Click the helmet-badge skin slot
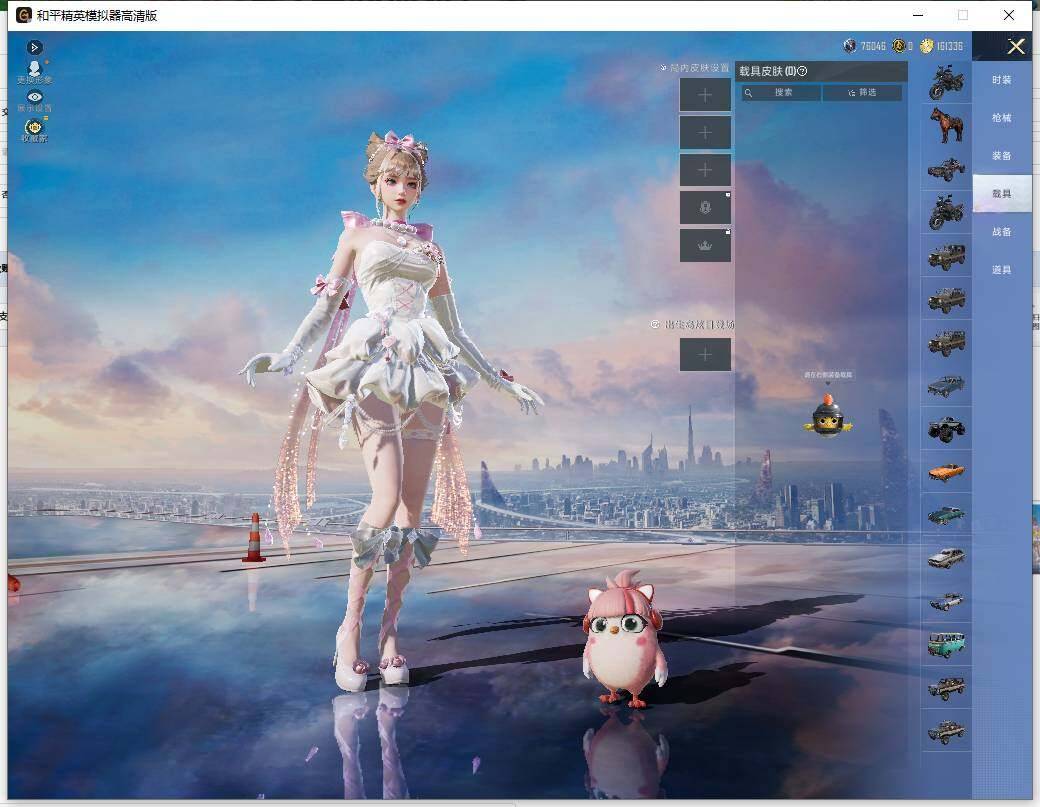This screenshot has width=1040, height=807. 705,208
